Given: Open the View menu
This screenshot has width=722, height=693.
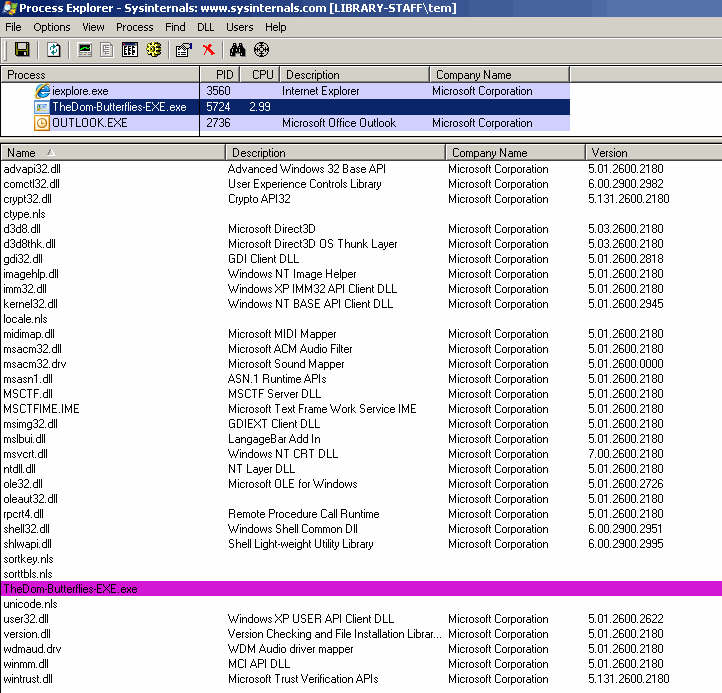Looking at the screenshot, I should pos(93,27).
